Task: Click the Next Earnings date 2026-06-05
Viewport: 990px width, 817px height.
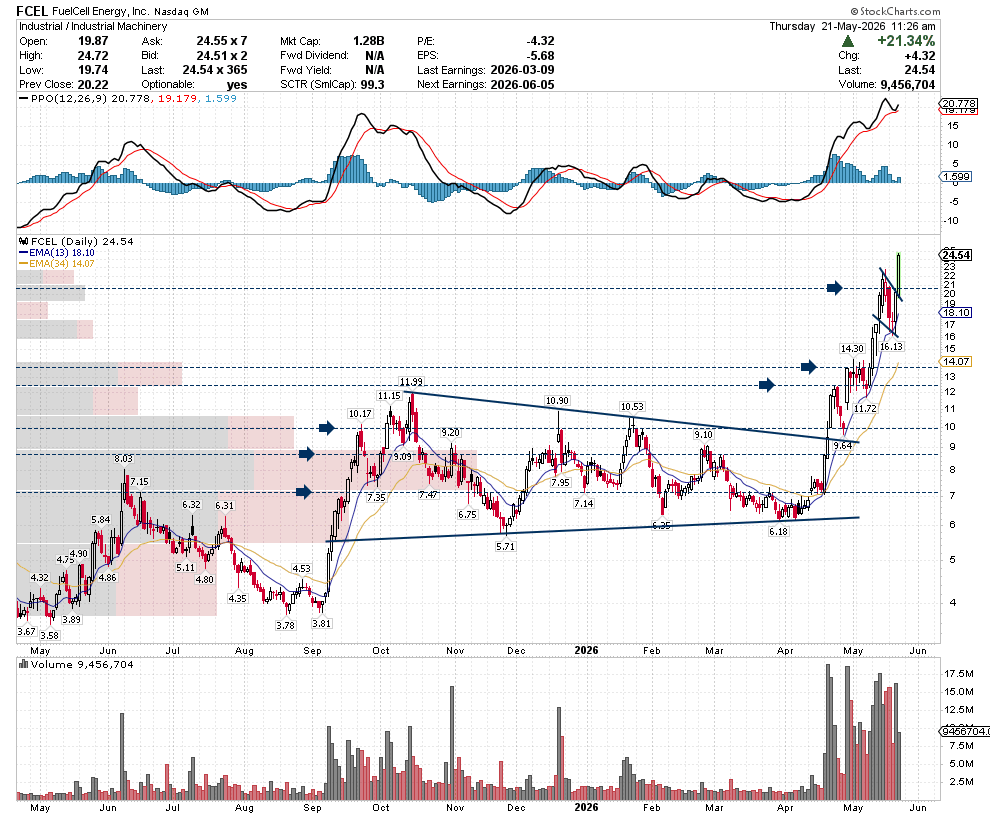Action: click(522, 85)
